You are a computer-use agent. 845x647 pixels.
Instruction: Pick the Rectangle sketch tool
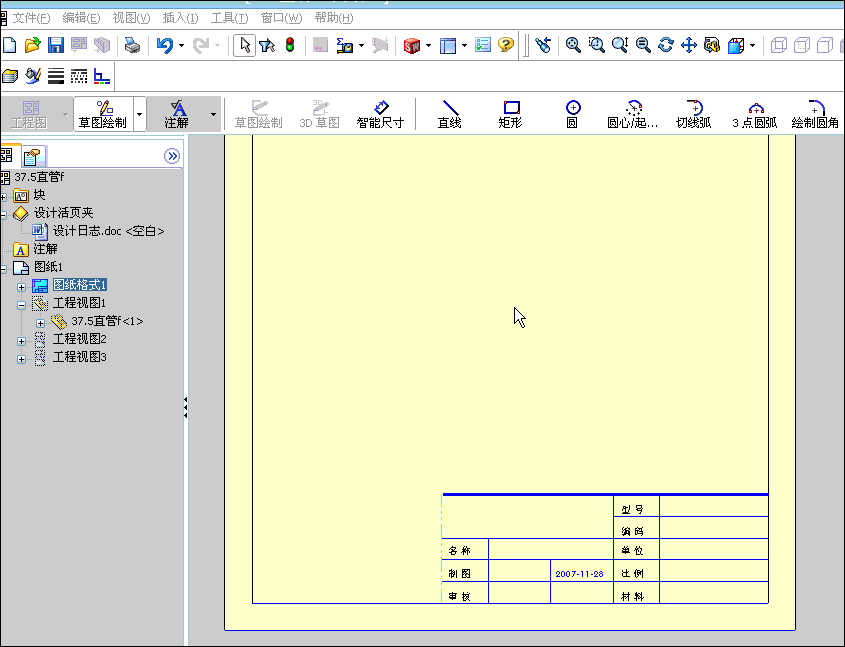pos(510,114)
